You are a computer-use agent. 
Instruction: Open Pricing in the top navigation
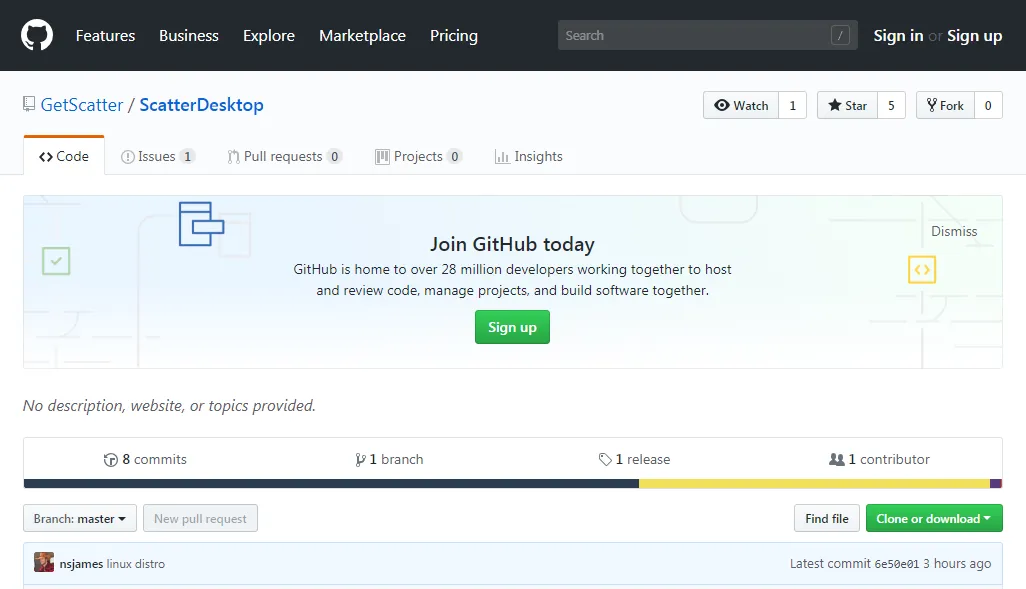453,35
